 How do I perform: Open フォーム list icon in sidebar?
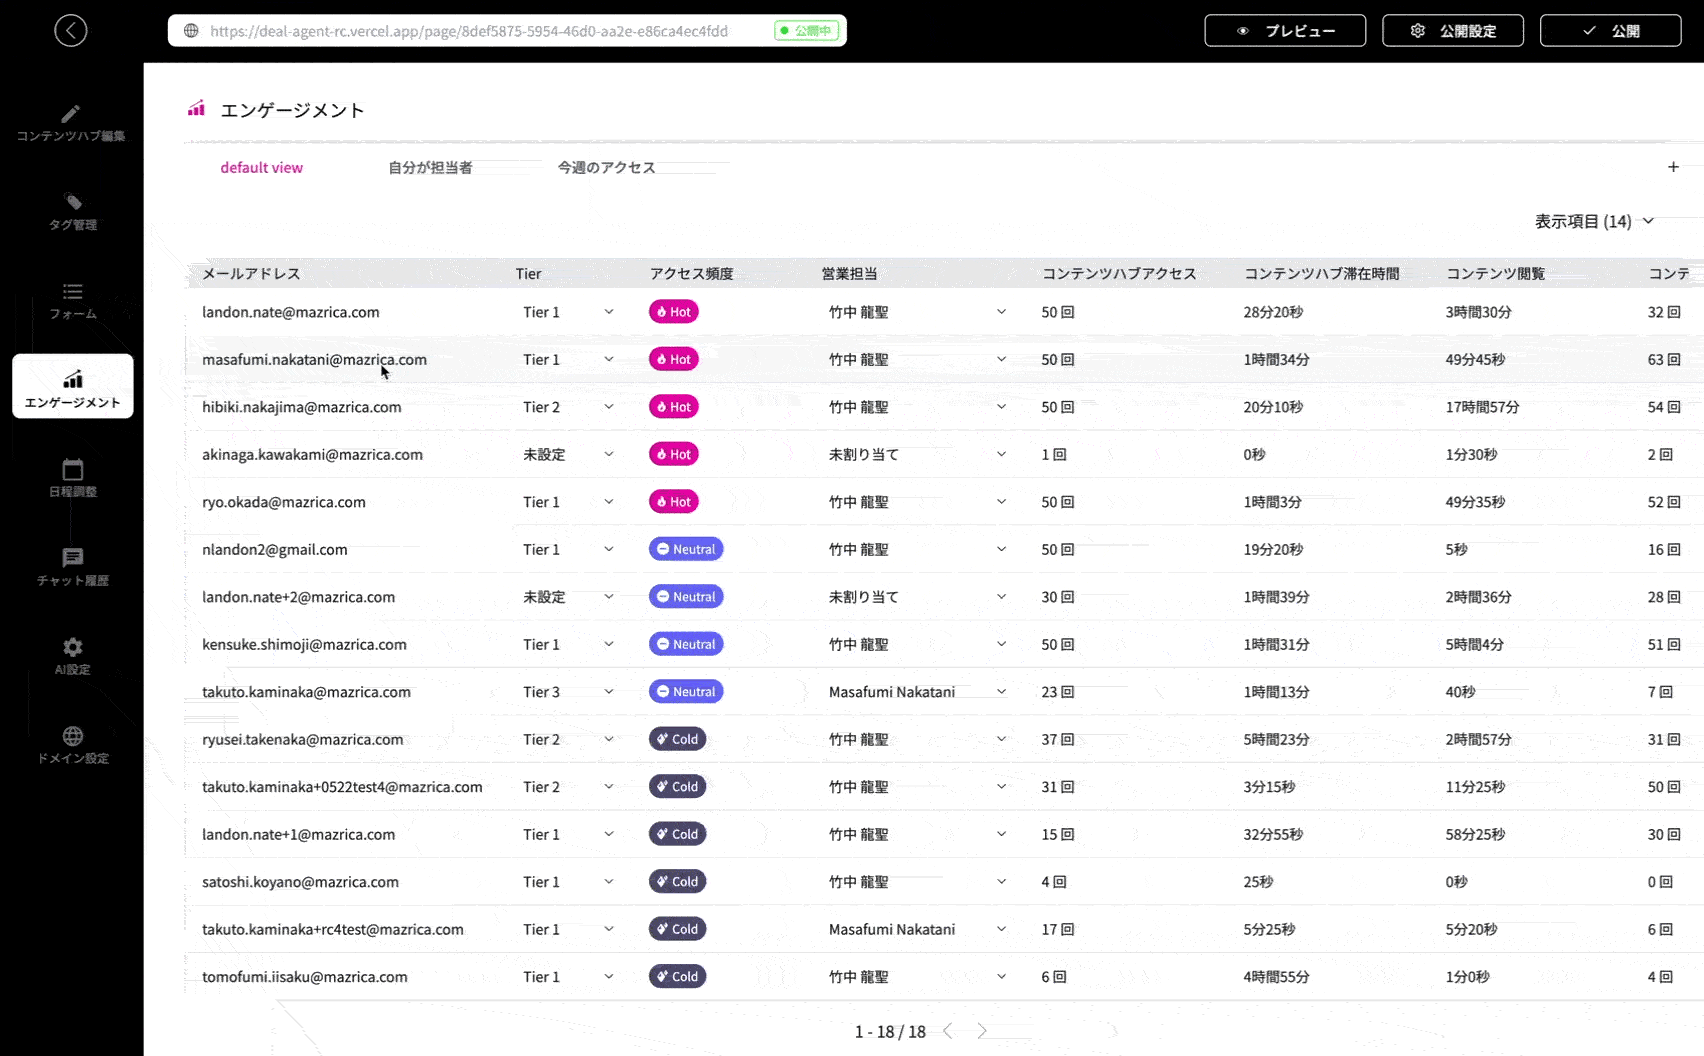click(72, 291)
